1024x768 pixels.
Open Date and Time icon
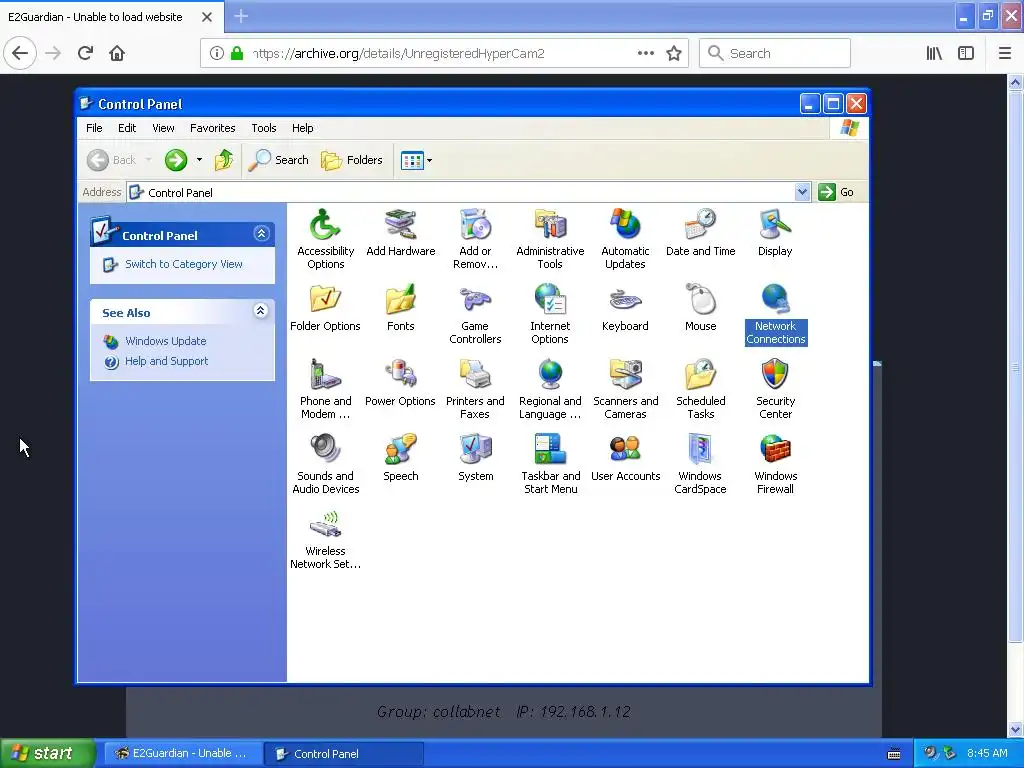click(700, 232)
